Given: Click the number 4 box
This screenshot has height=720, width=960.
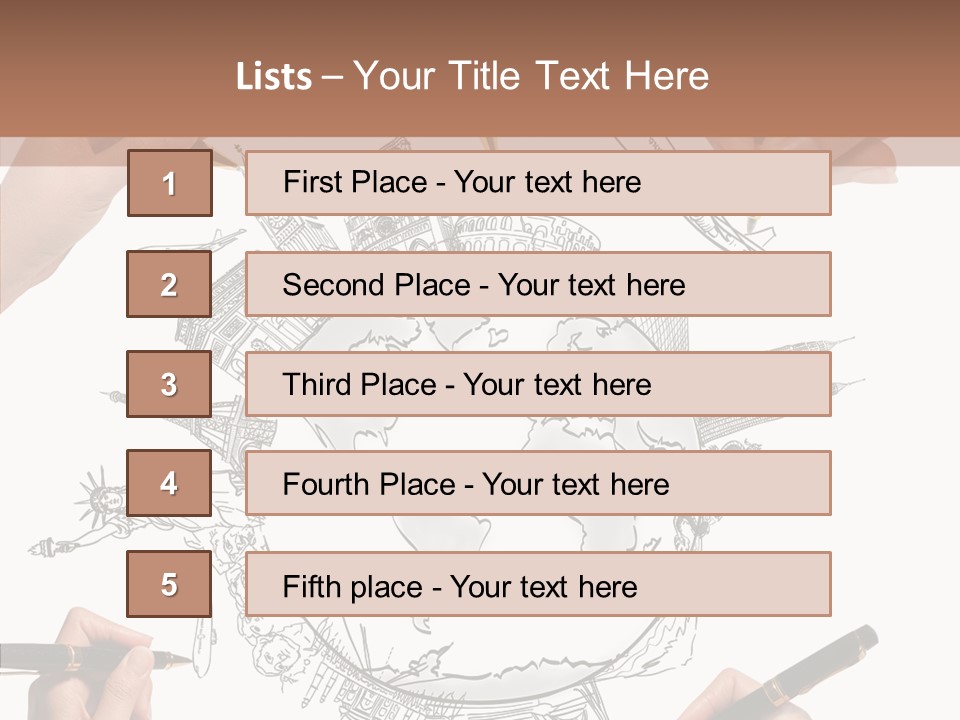Looking at the screenshot, I should click(169, 483).
